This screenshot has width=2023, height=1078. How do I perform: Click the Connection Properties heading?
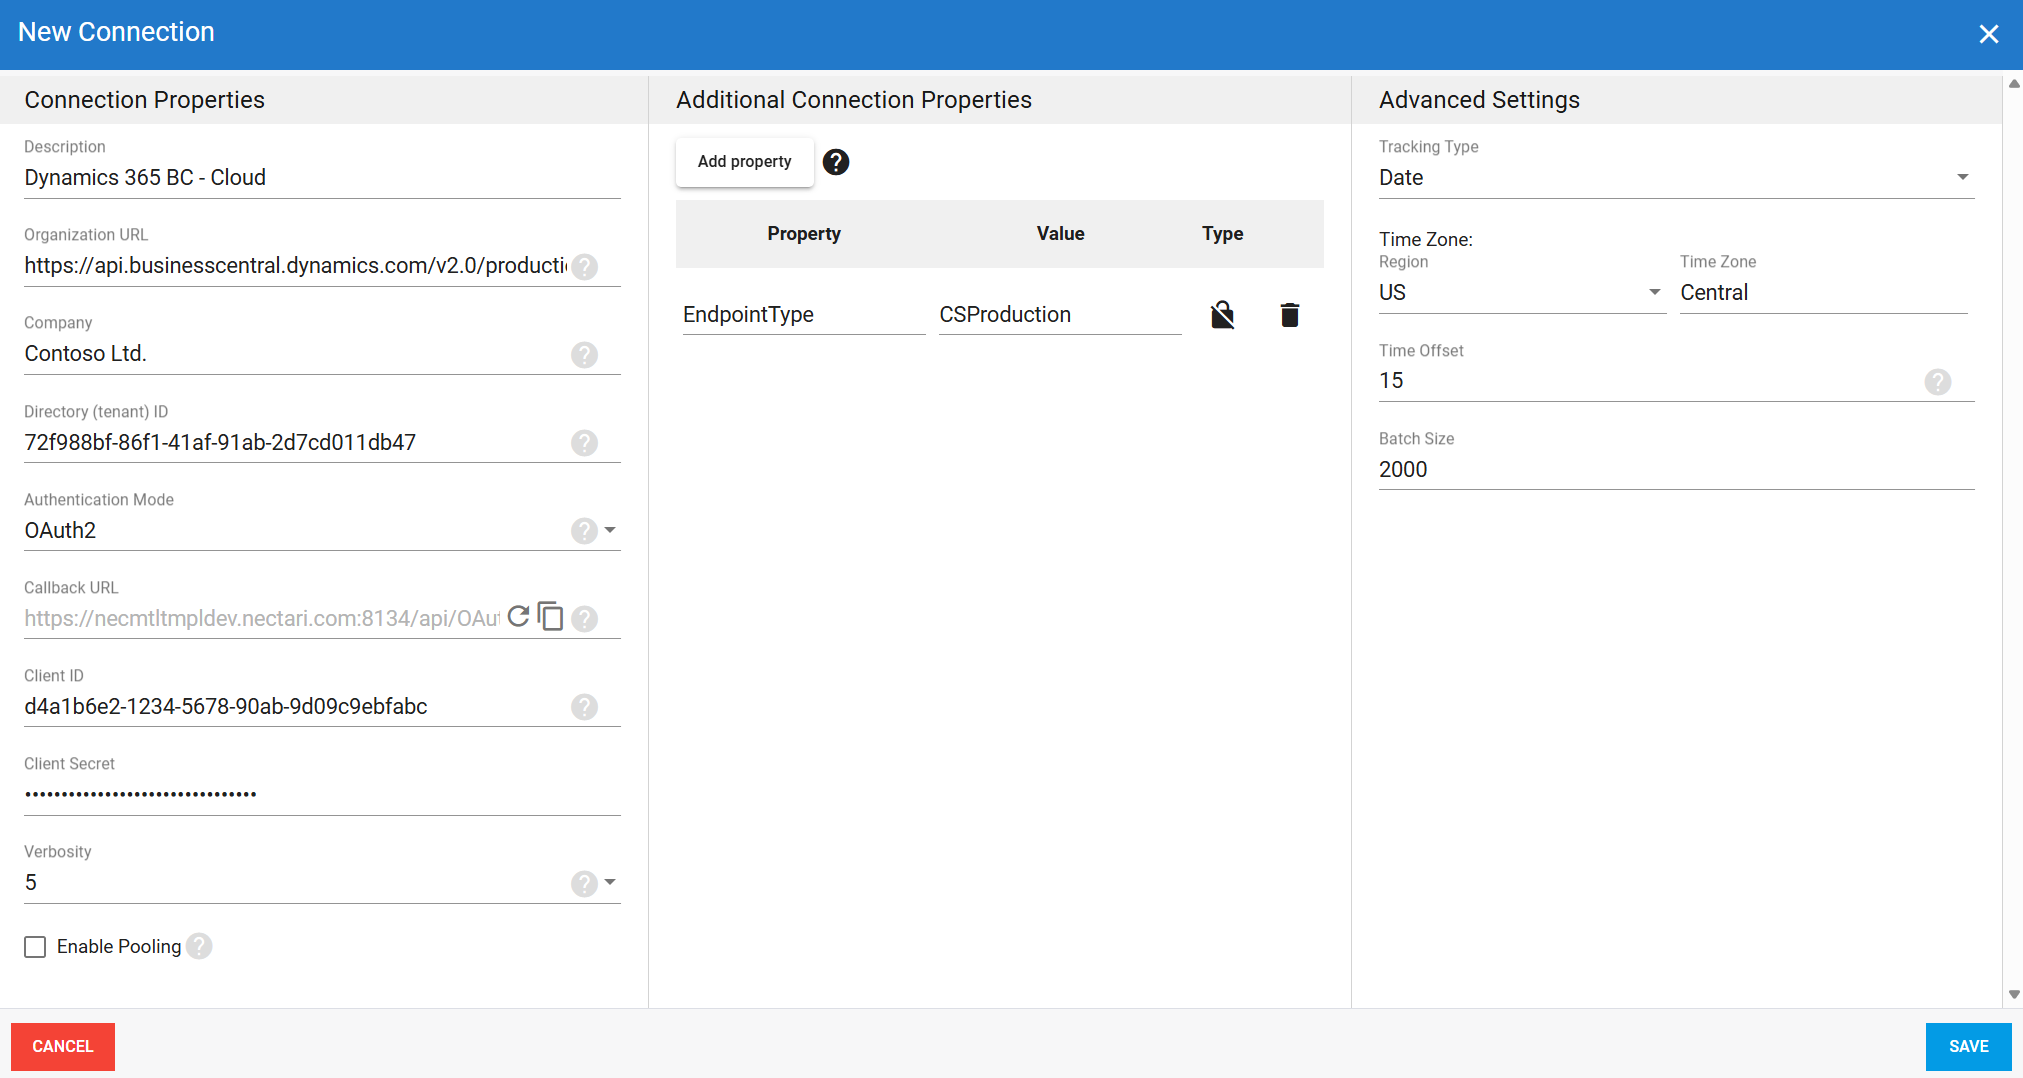tap(145, 100)
